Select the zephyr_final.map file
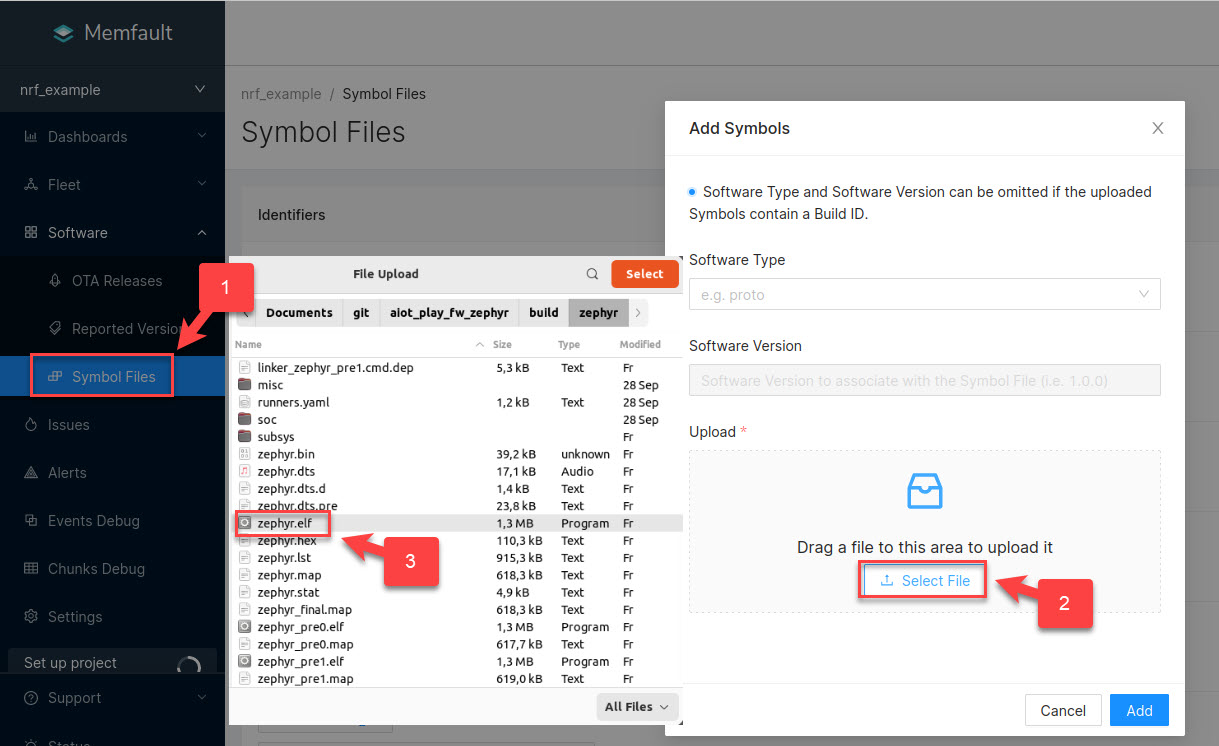1219x746 pixels. 457,610
